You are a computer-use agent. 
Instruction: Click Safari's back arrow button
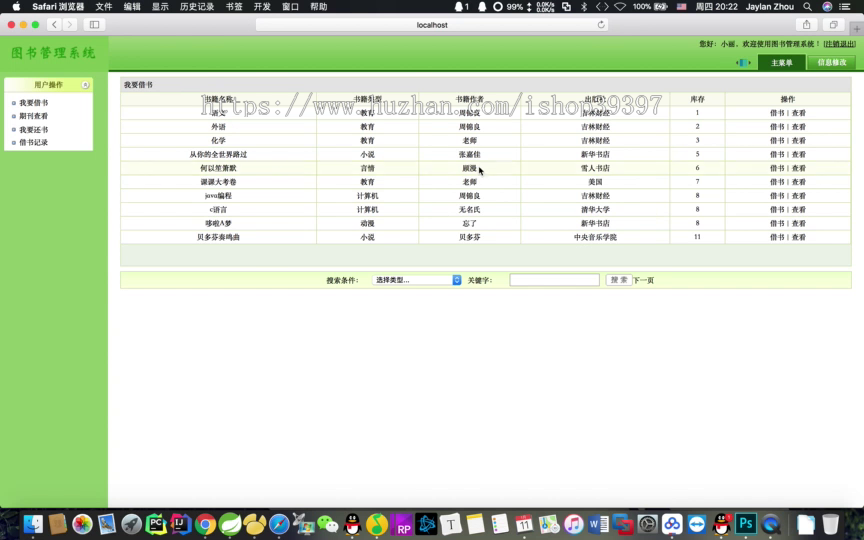[54, 24]
